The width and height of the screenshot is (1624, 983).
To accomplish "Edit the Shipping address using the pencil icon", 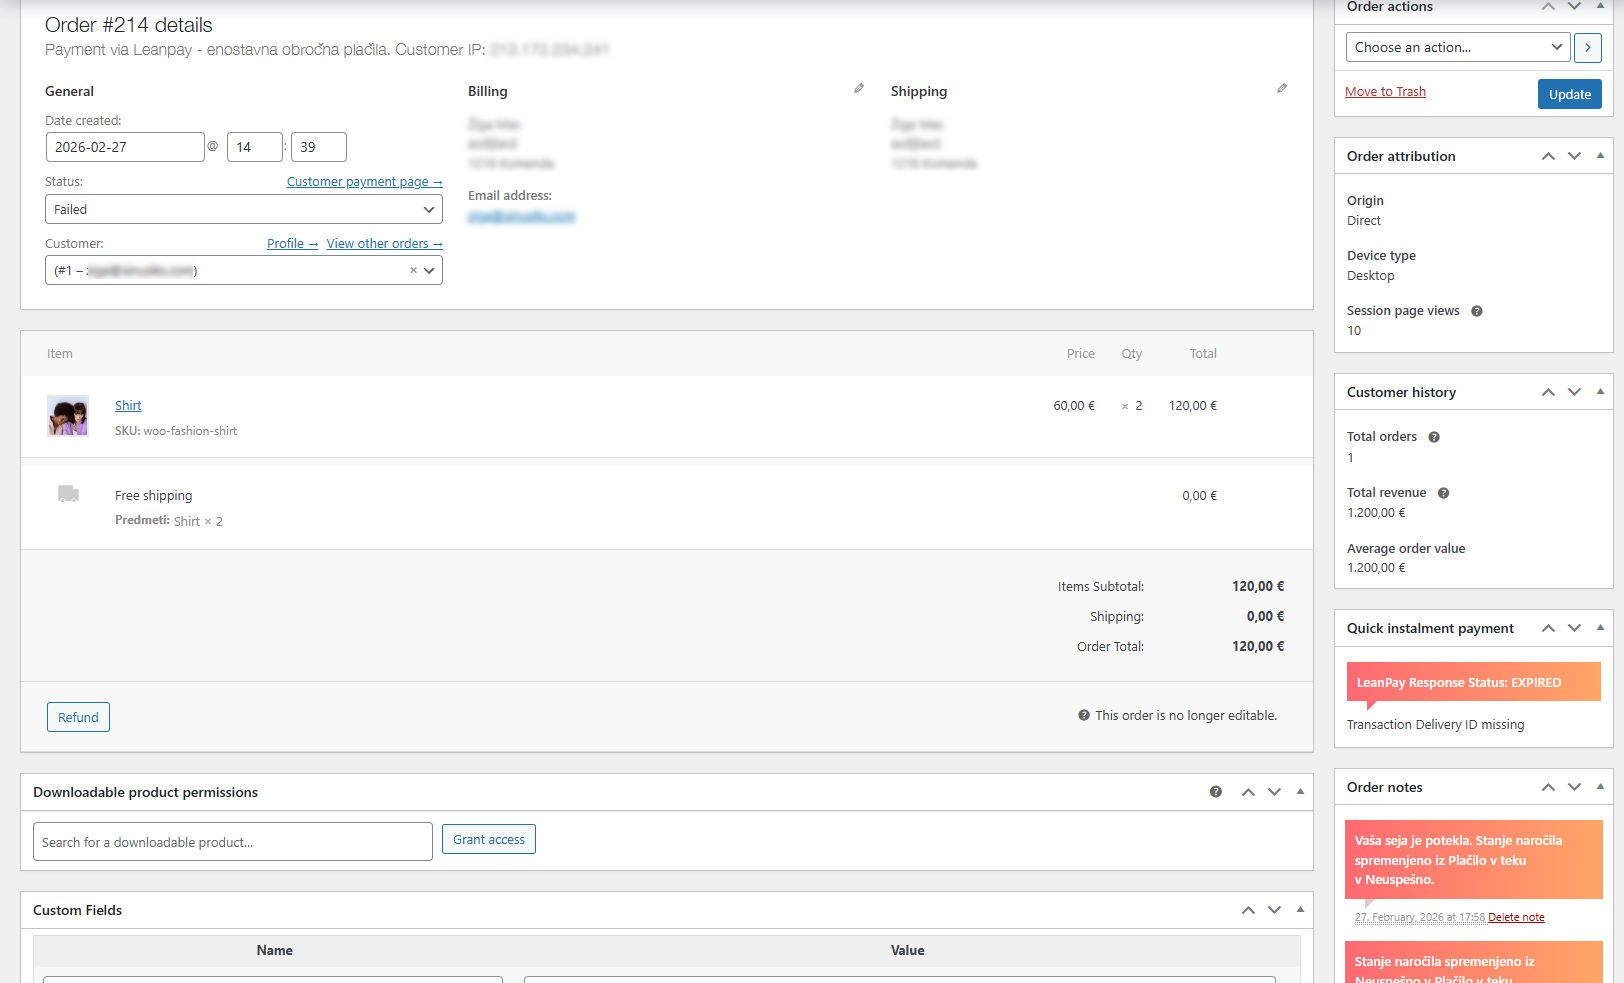I will tap(1282, 88).
